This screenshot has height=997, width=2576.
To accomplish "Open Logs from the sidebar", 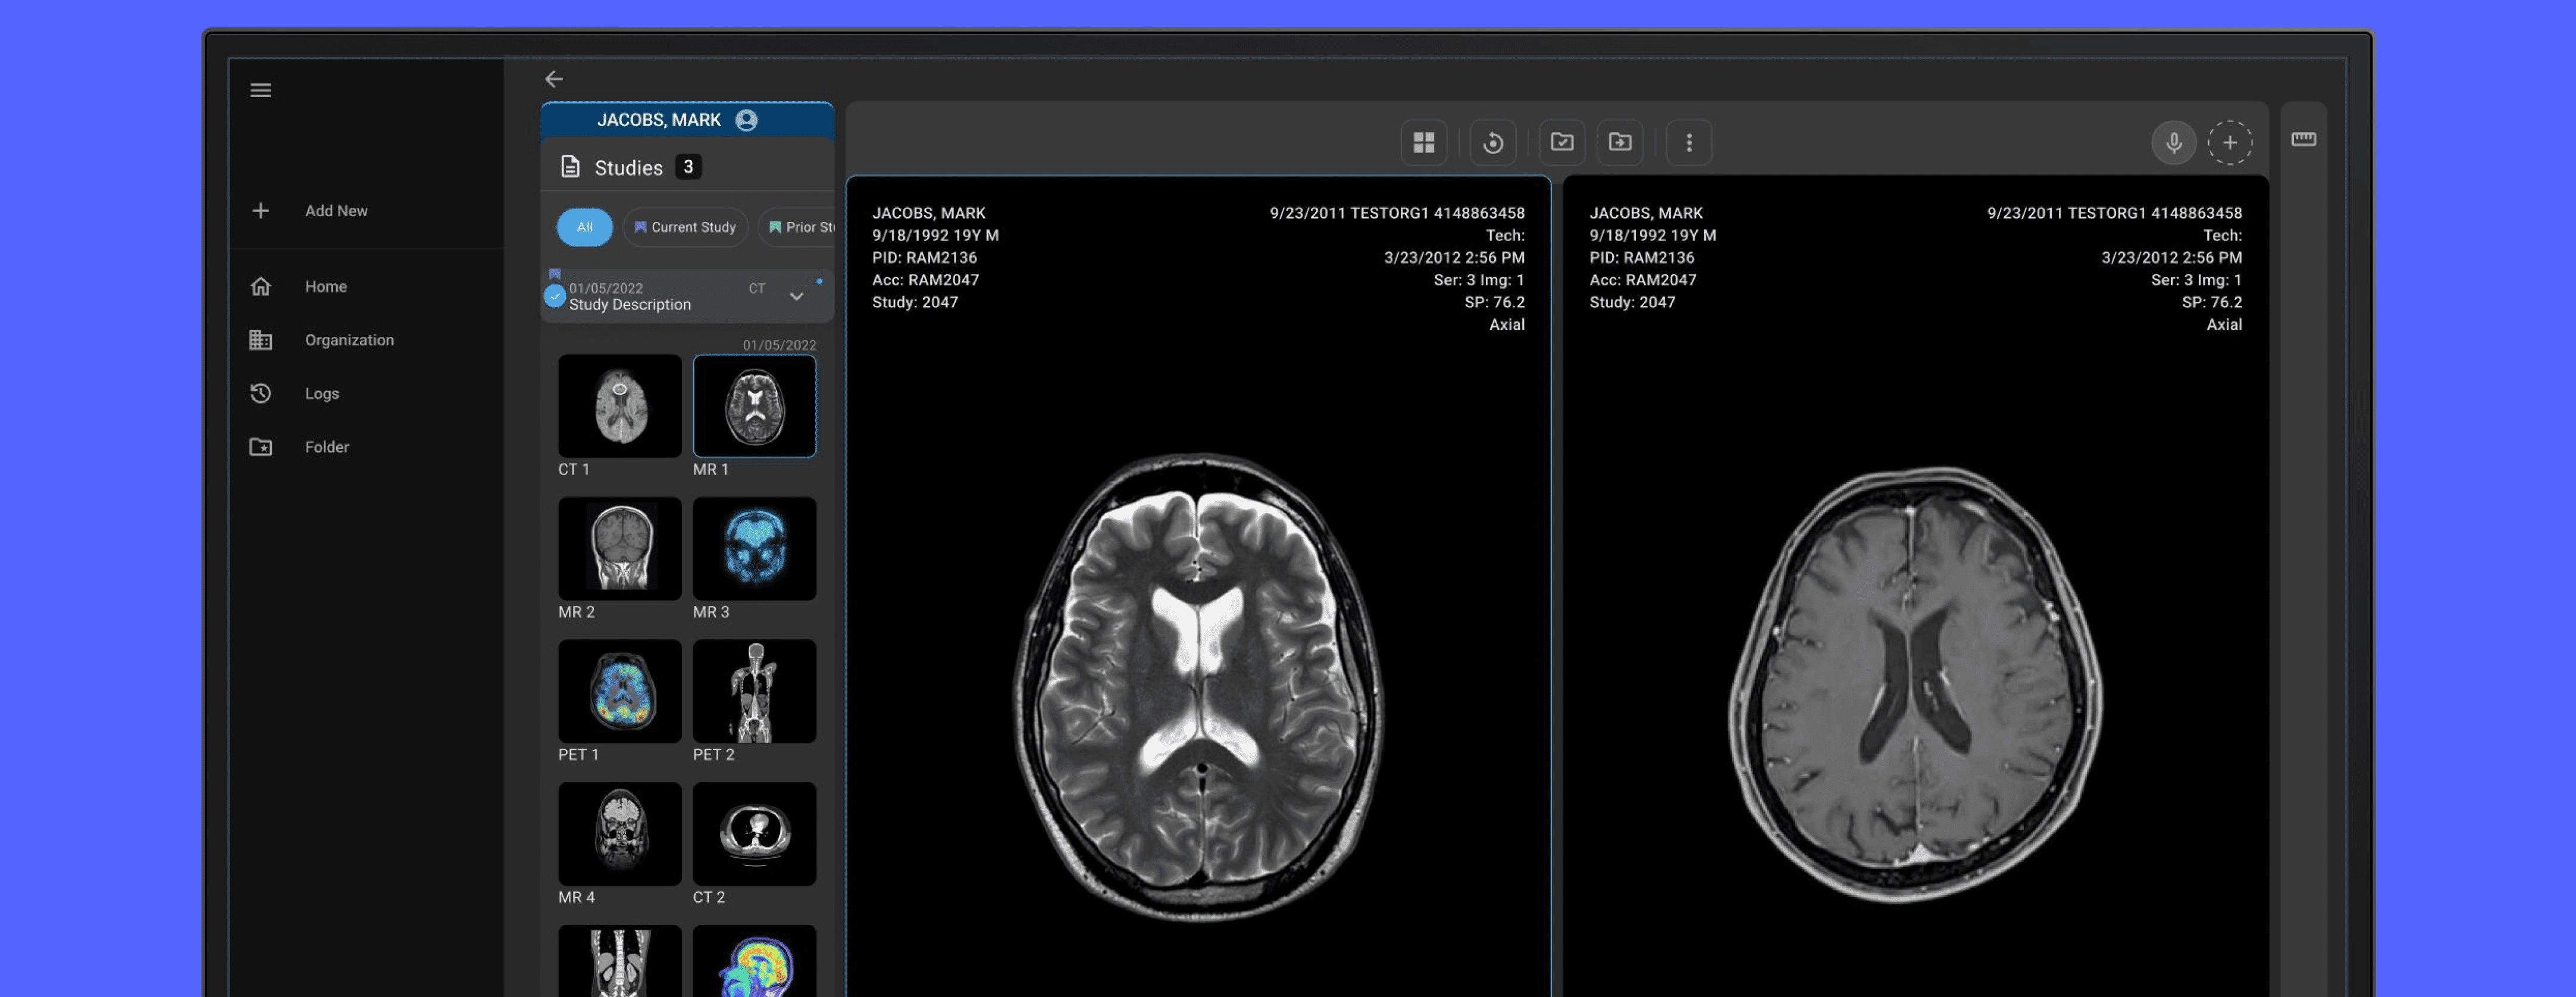I will 321,393.
